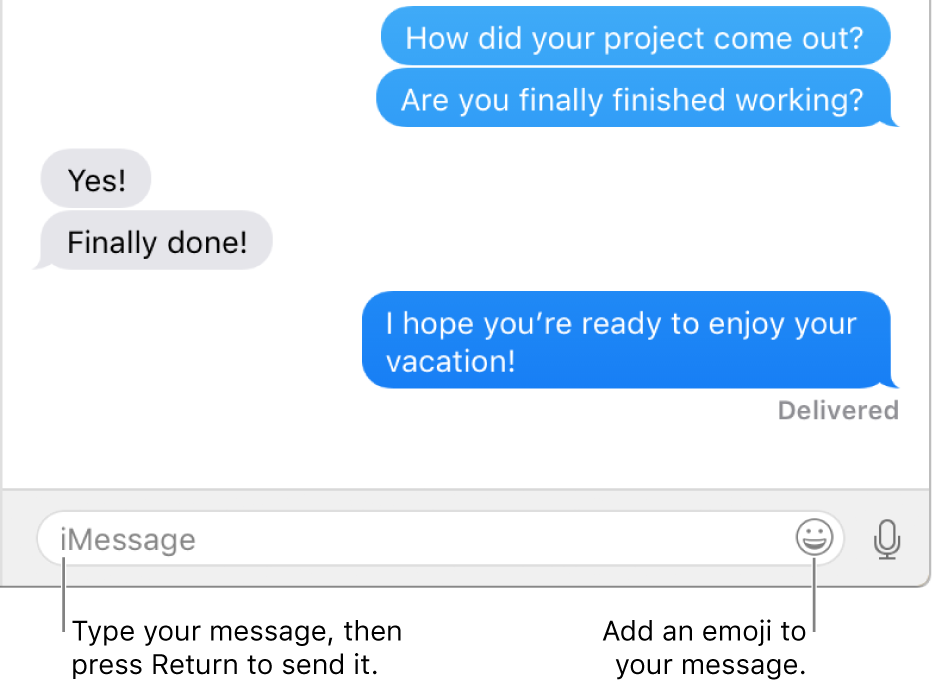The height and width of the screenshot is (686, 934).
Task: Click the empty transcript area below Delivered
Action: (x=465, y=456)
